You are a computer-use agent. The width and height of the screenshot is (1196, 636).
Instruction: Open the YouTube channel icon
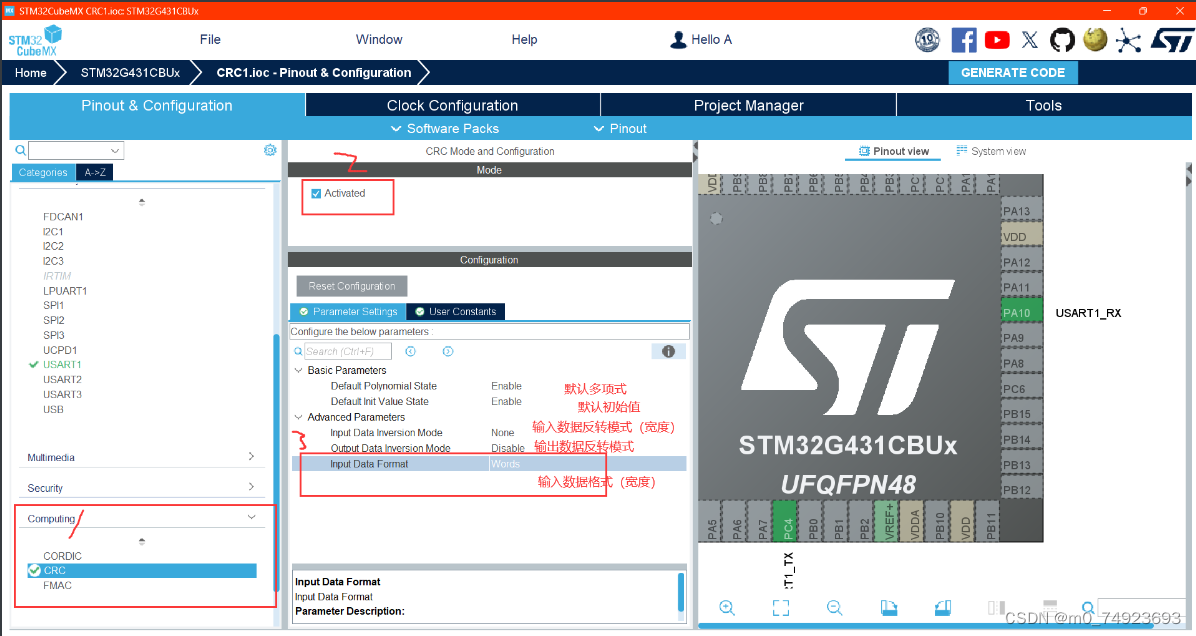tap(997, 40)
